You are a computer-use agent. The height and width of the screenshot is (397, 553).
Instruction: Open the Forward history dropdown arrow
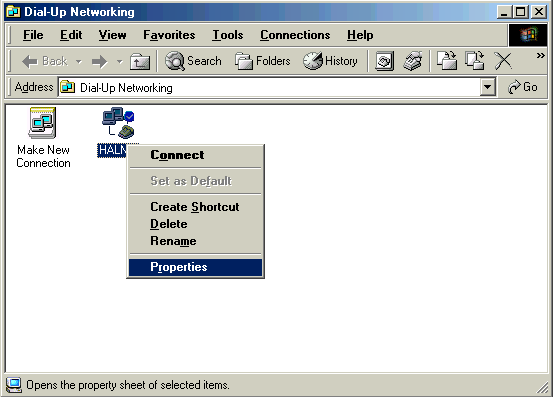(x=120, y=62)
